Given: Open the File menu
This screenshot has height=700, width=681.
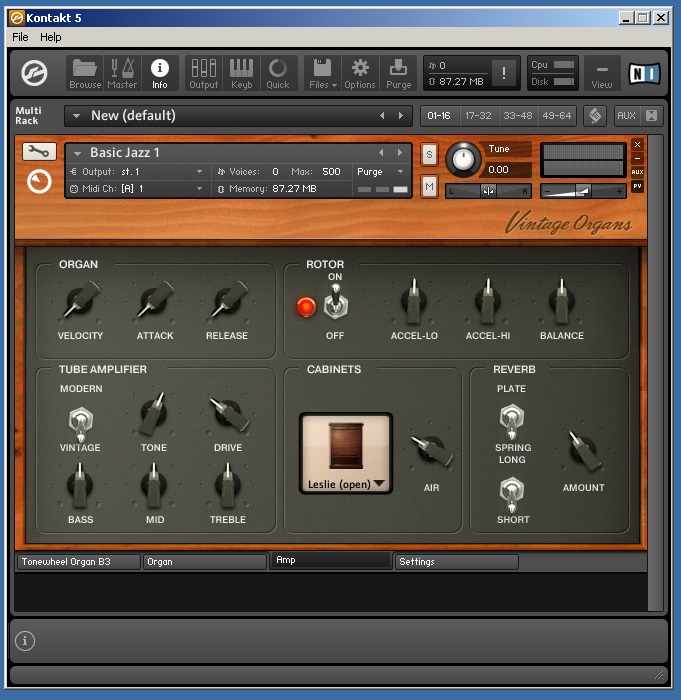Looking at the screenshot, I should tap(20, 37).
